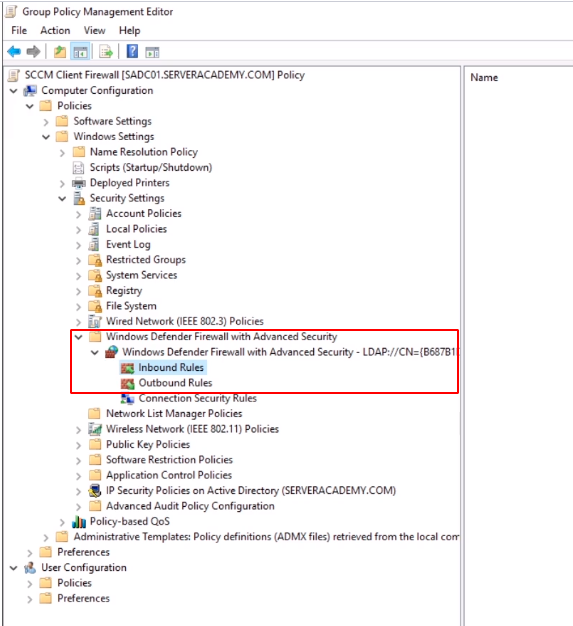
Task: Collapse the User Configuration node
Action: 14,568
